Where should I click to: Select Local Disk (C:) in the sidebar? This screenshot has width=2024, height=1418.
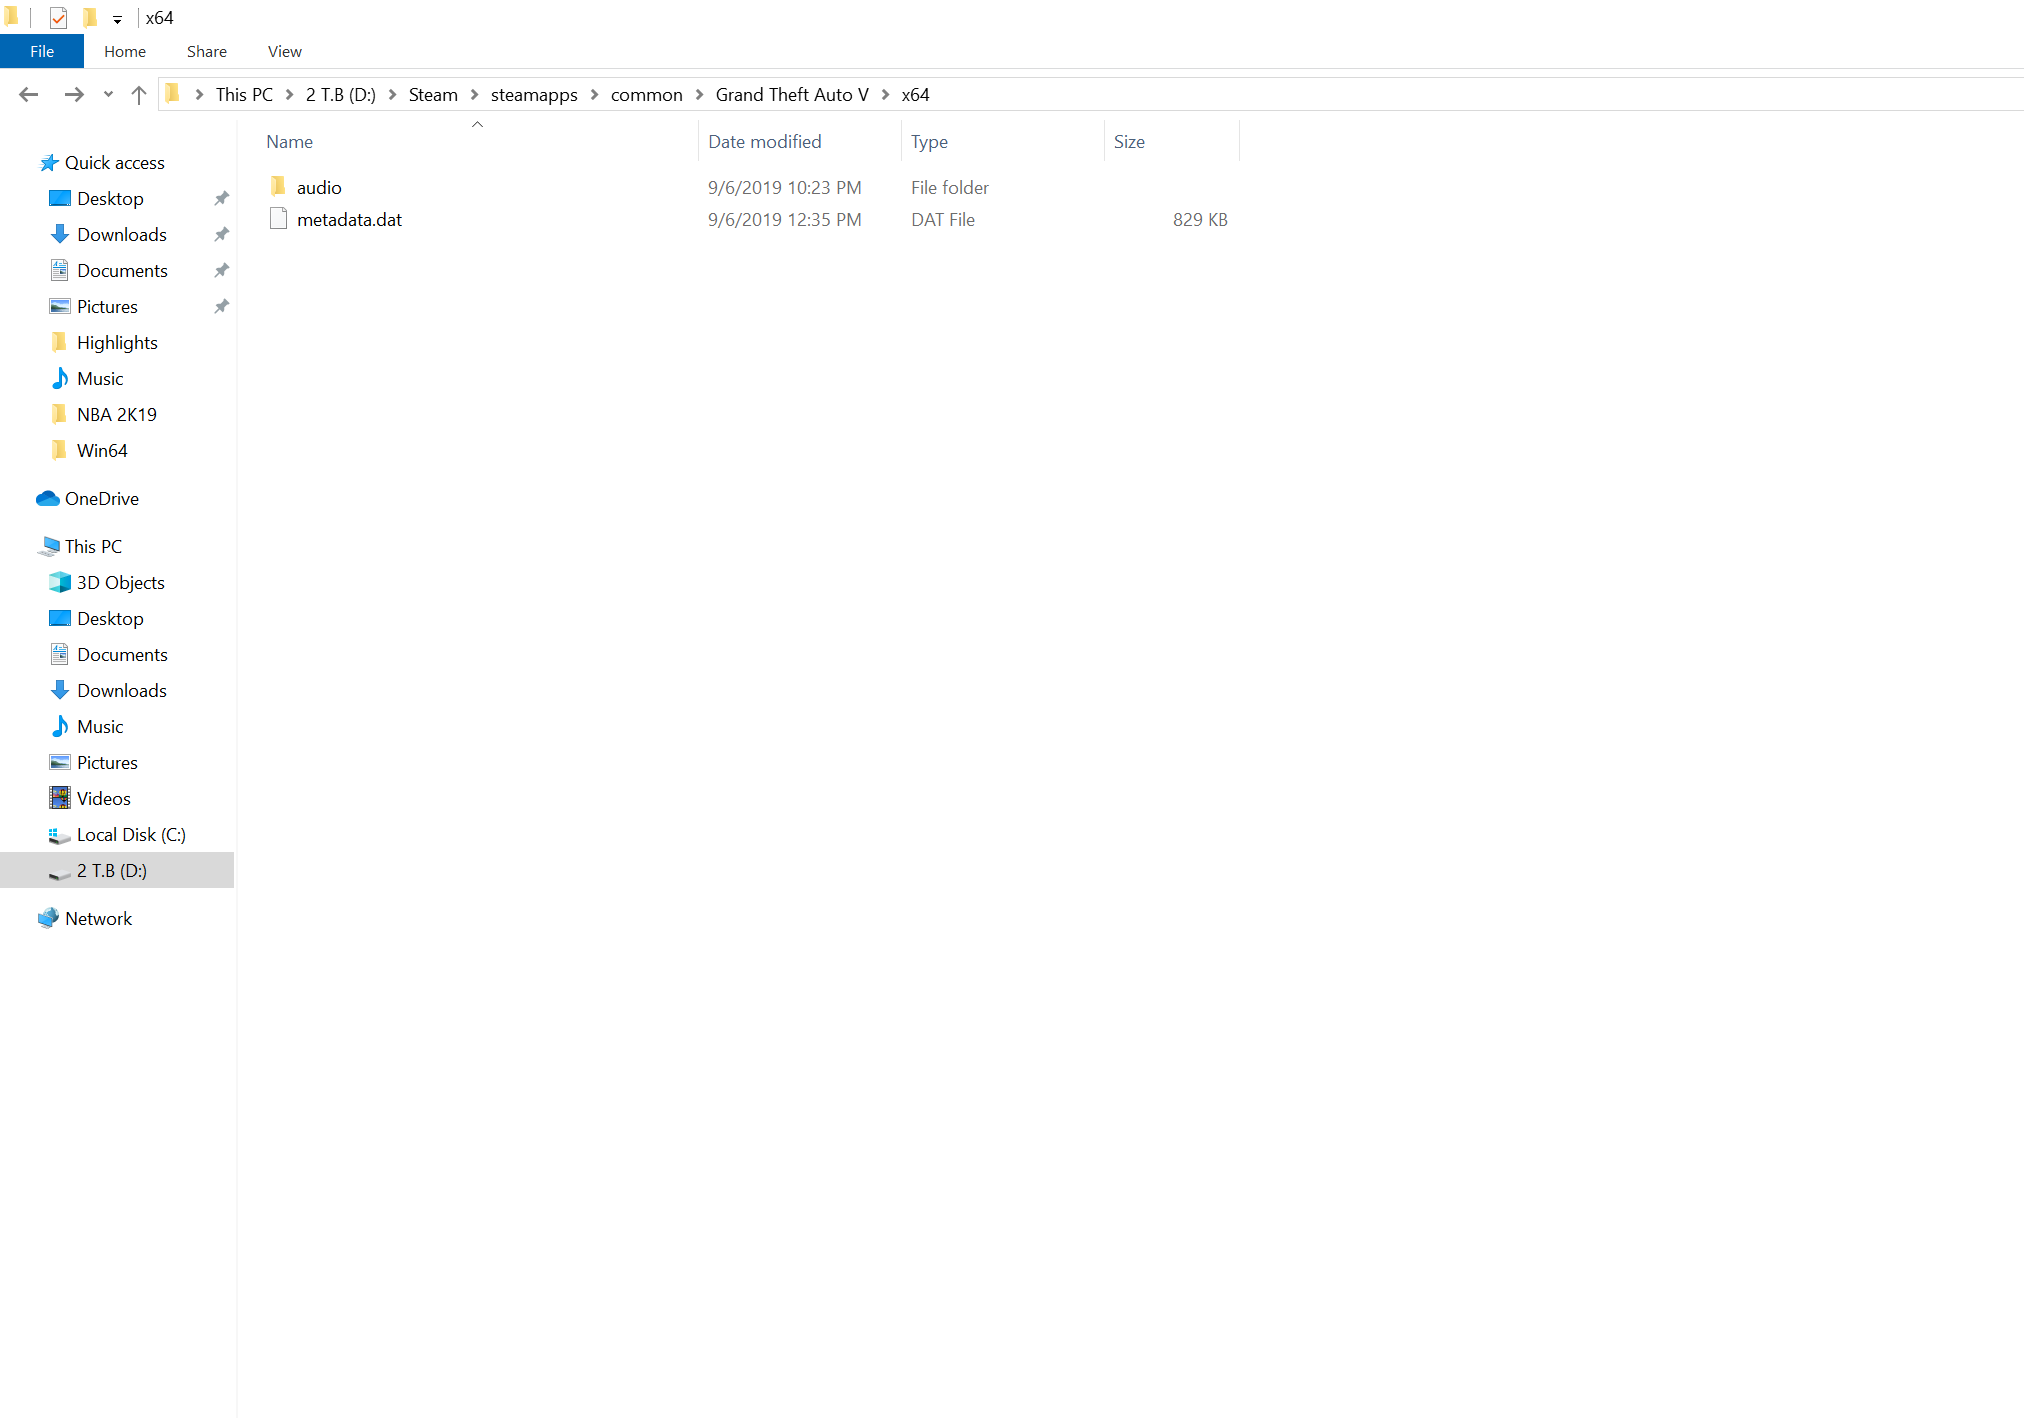[x=131, y=835]
